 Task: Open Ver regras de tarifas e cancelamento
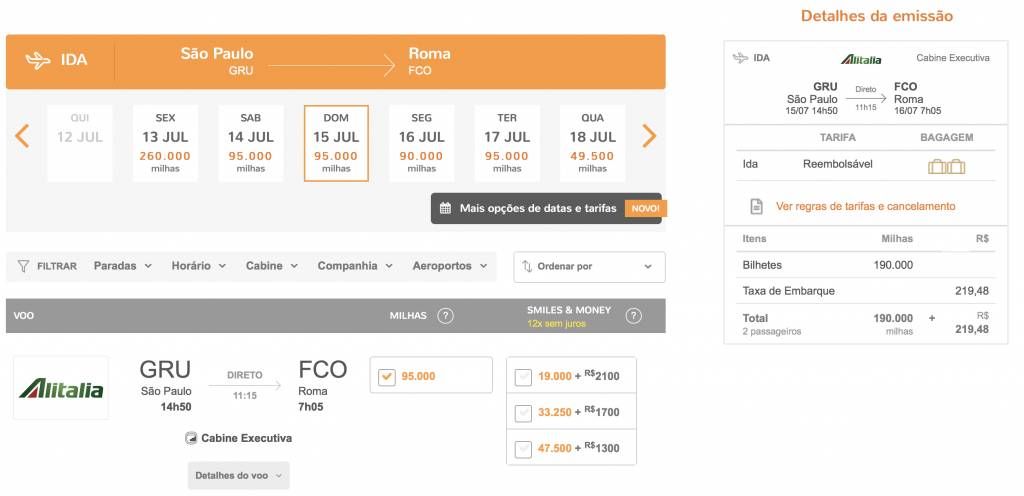(865, 206)
